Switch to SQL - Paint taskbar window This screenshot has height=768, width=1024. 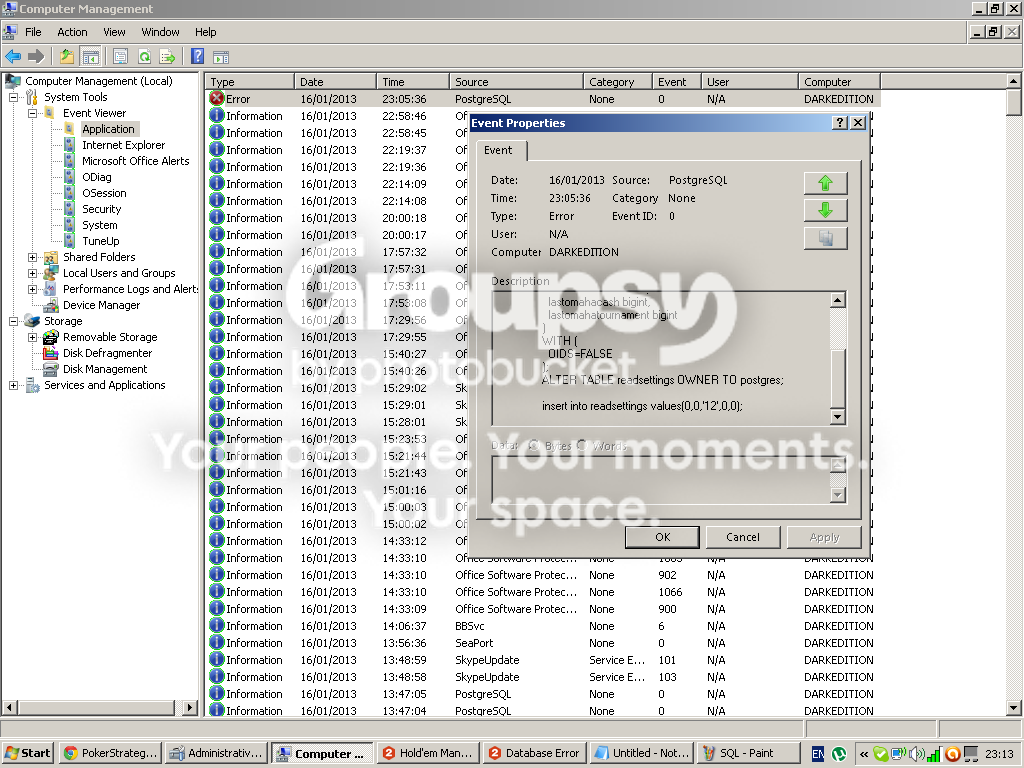click(x=748, y=753)
